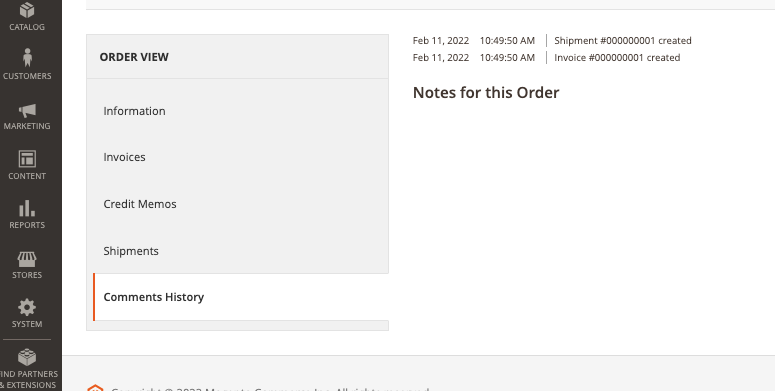This screenshot has height=391, width=775.
Task: Open the Catalog menu in sidebar
Action: pyautogui.click(x=27, y=16)
